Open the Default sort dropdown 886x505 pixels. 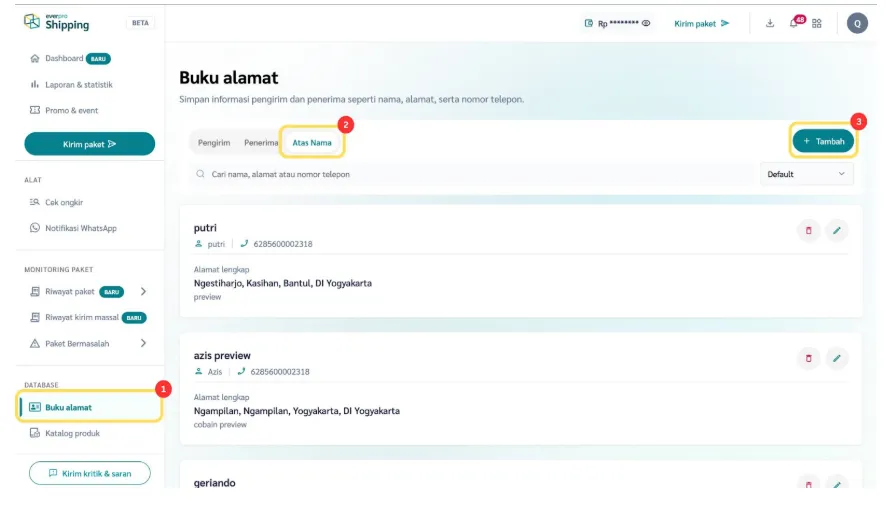coord(807,174)
